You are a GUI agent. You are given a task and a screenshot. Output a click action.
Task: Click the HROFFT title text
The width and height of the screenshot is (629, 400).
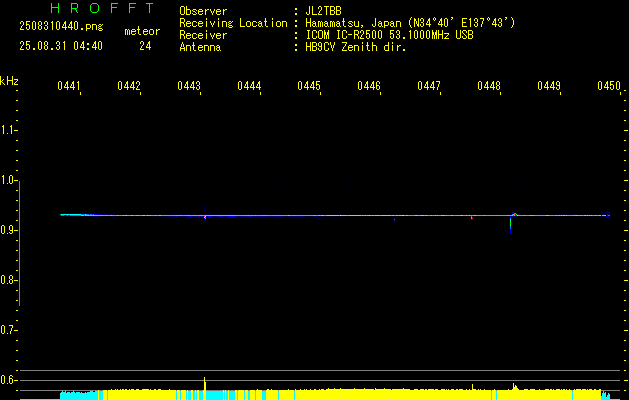click(x=103, y=8)
